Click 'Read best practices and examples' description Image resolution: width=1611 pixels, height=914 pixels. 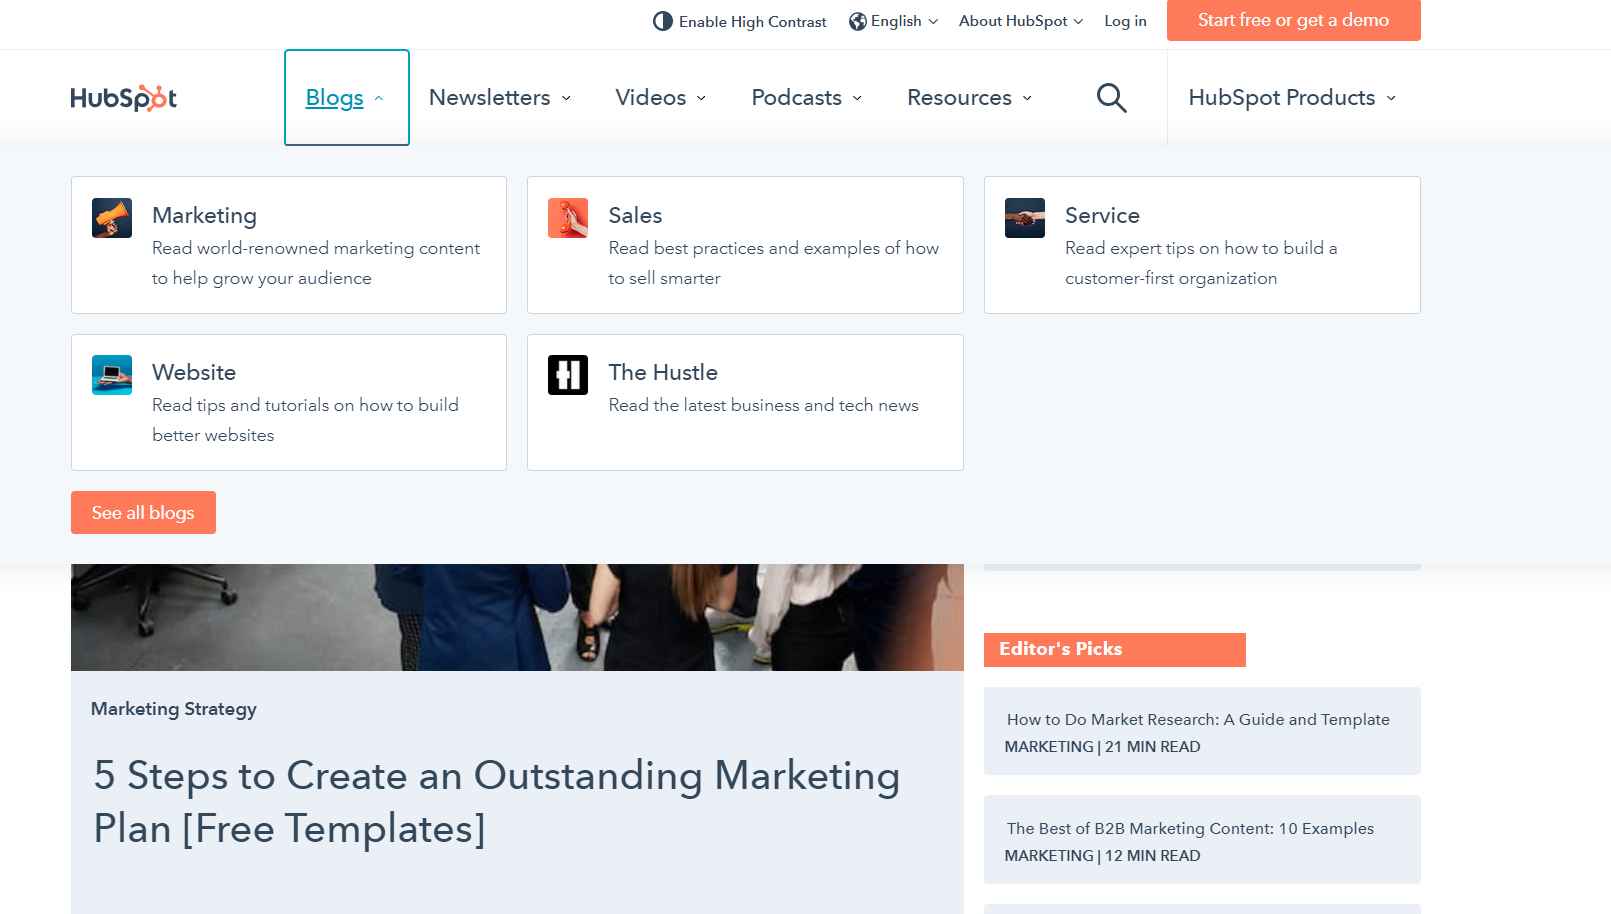[x=773, y=263]
